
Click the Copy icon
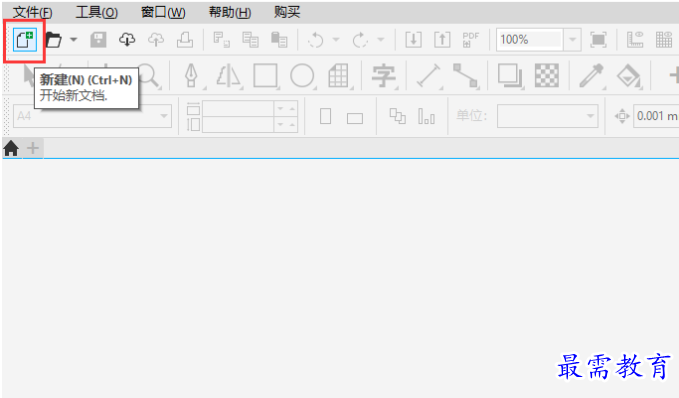250,40
